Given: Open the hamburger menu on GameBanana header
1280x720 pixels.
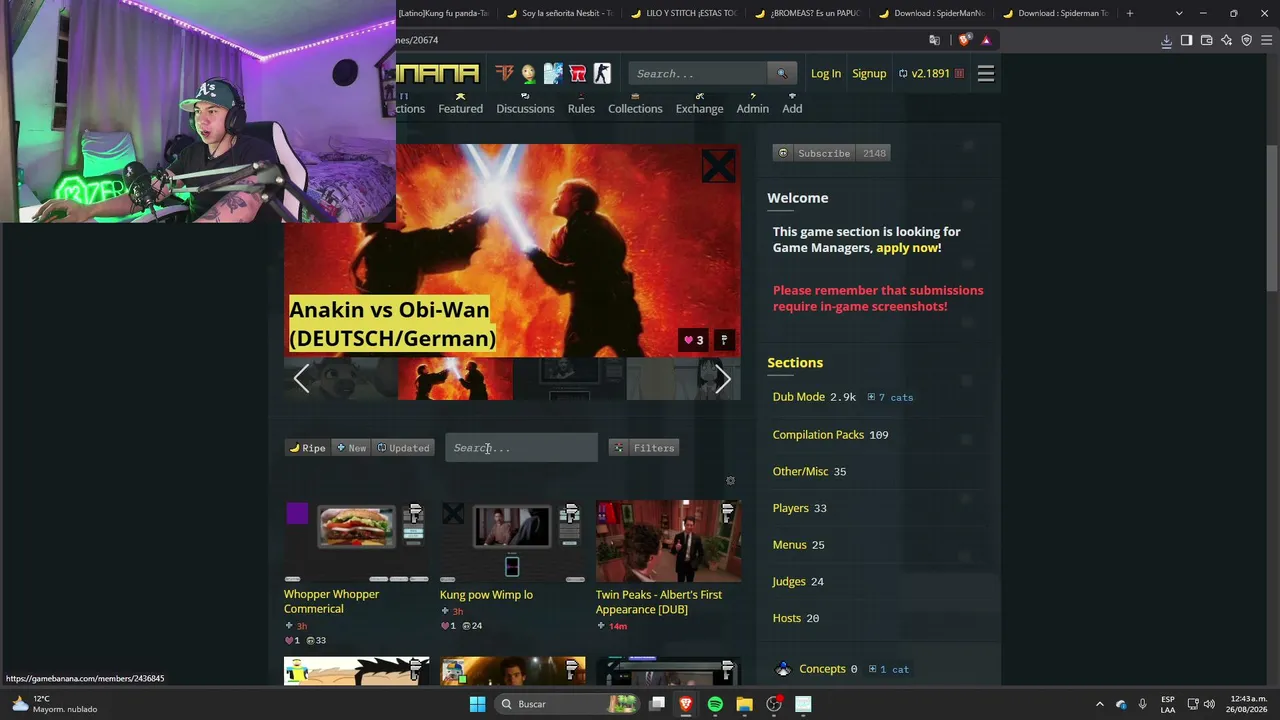Looking at the screenshot, I should pos(986,73).
